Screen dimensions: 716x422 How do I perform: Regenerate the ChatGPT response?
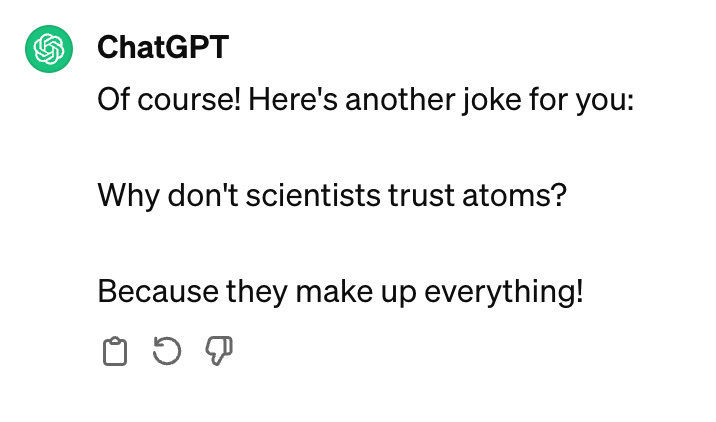166,351
